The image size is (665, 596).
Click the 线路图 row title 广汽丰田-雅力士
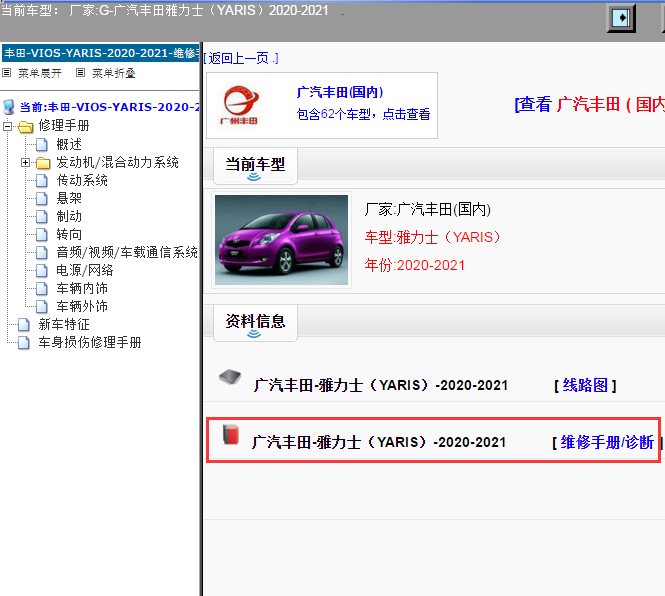tap(380, 386)
